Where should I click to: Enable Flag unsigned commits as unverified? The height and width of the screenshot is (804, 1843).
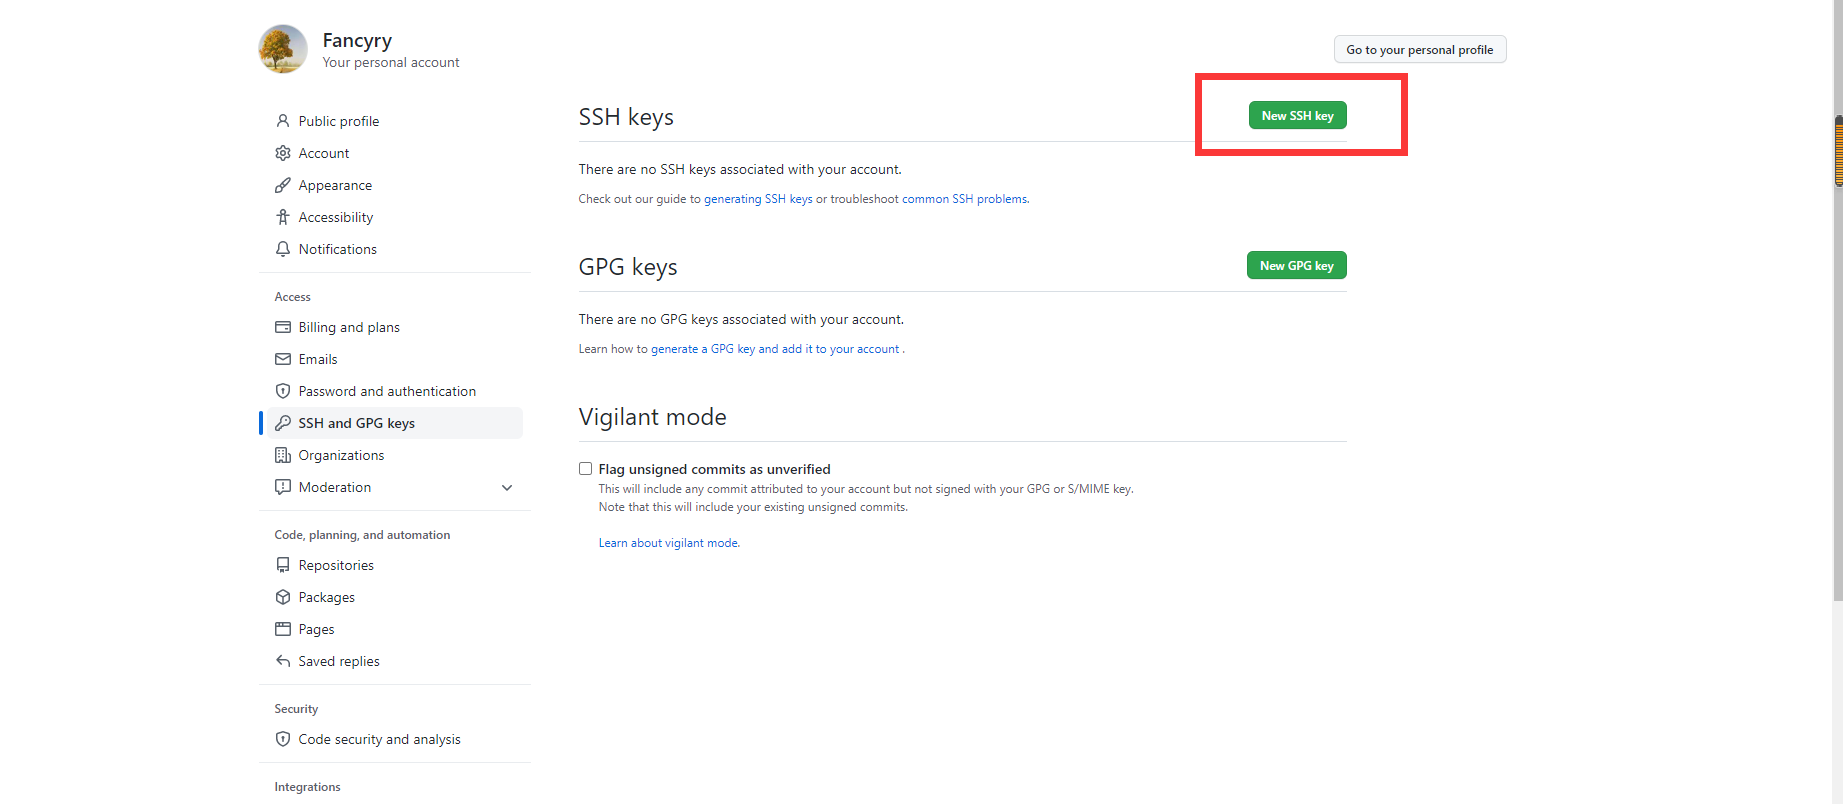(585, 469)
